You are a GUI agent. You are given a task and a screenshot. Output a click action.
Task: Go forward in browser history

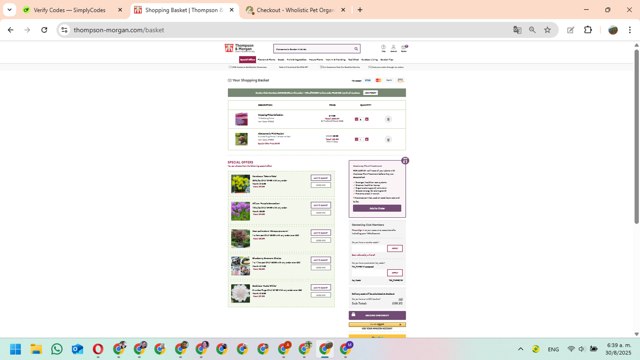click(27, 30)
